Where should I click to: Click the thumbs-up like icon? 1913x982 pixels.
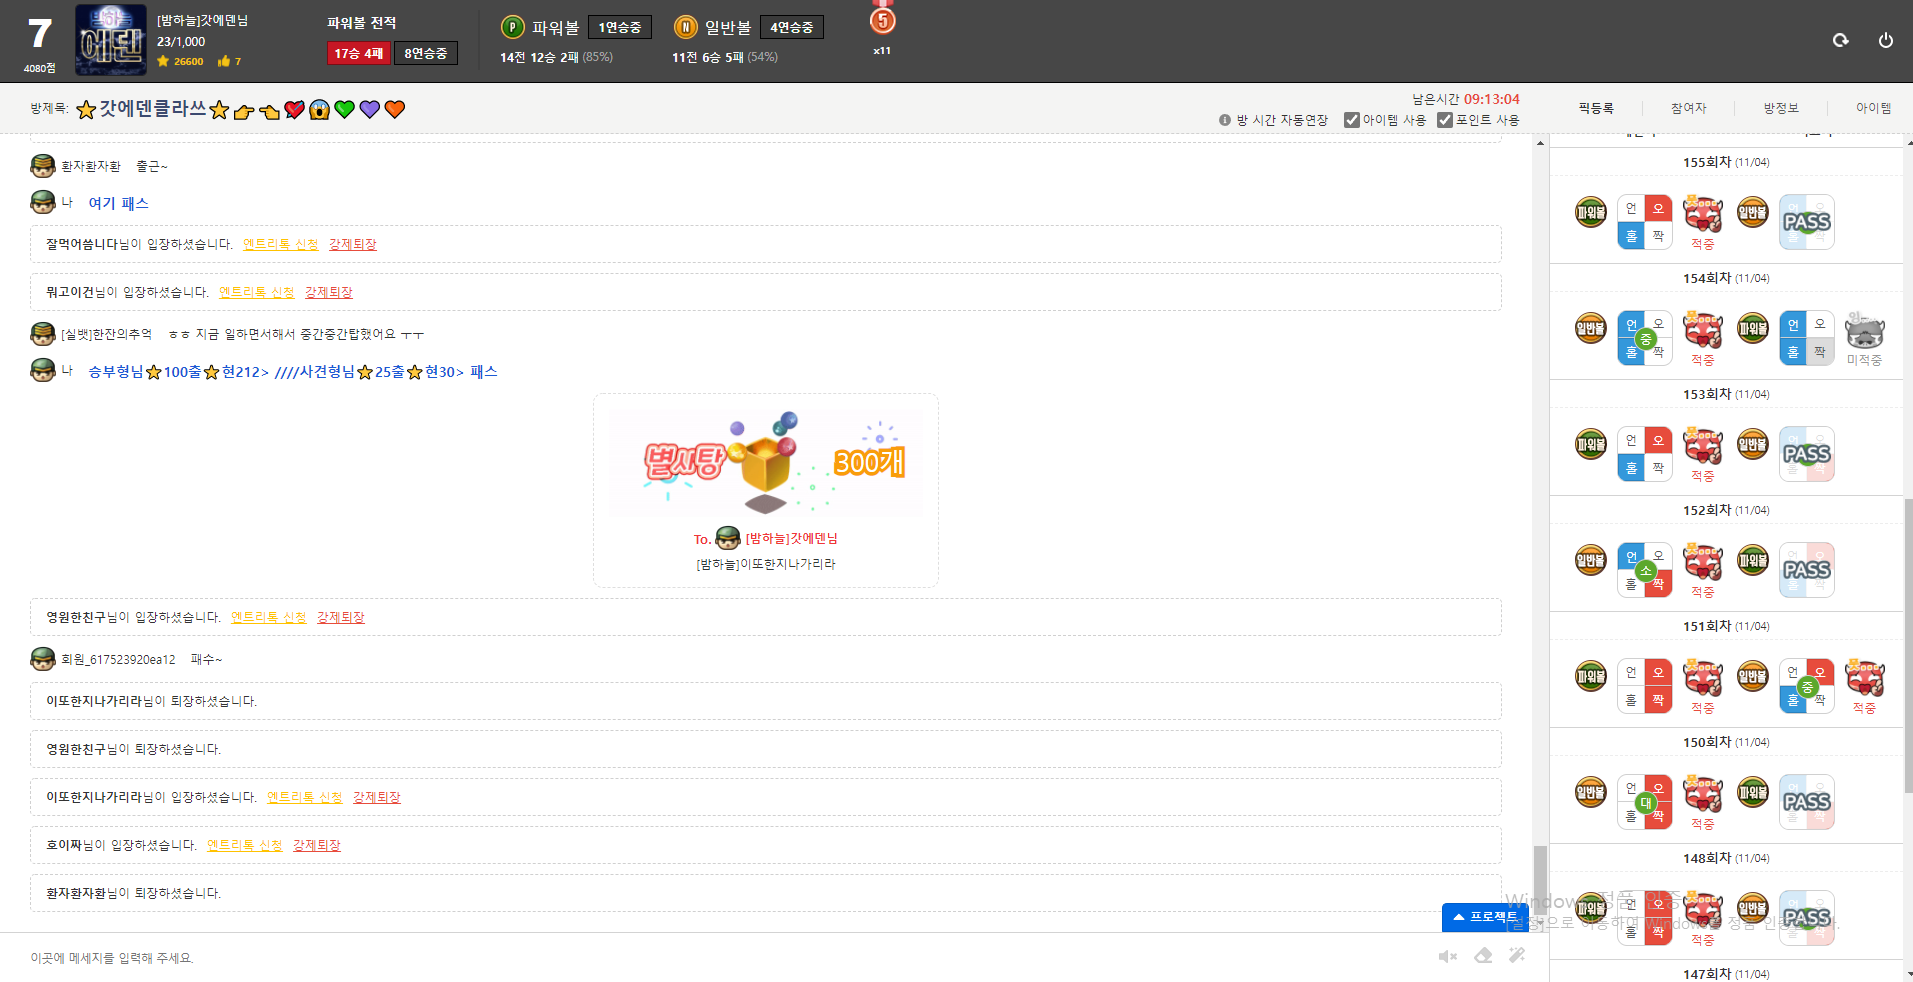coord(224,61)
